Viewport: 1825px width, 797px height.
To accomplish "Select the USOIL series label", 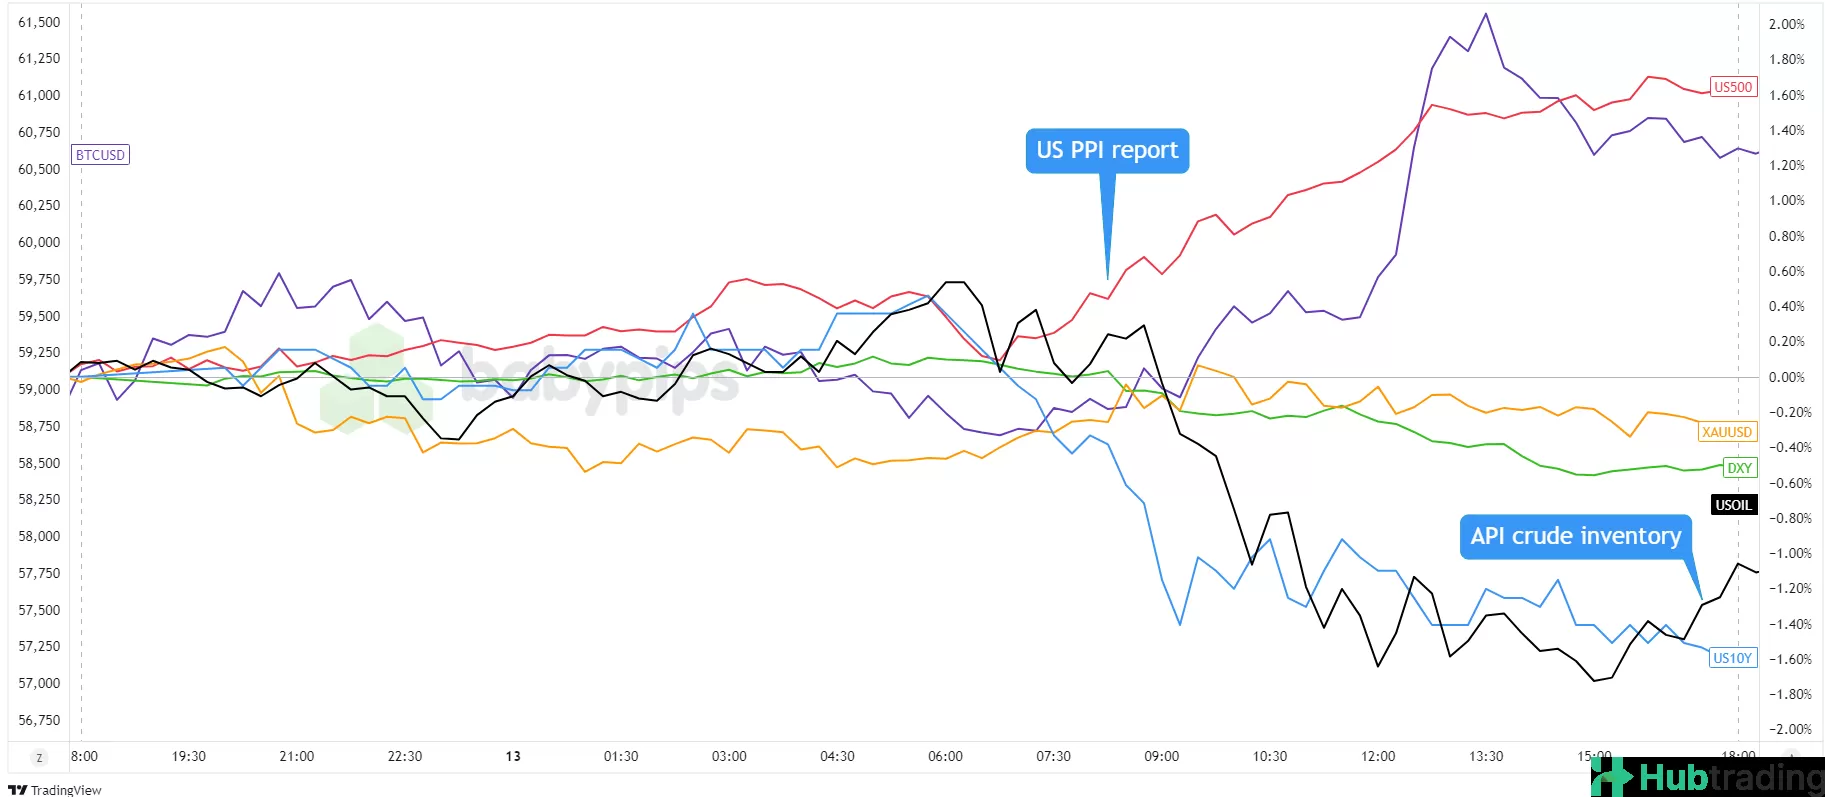I will [1733, 505].
